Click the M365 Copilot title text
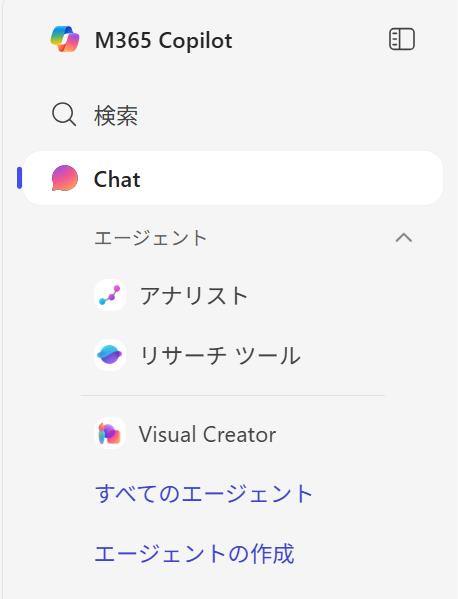 (163, 40)
